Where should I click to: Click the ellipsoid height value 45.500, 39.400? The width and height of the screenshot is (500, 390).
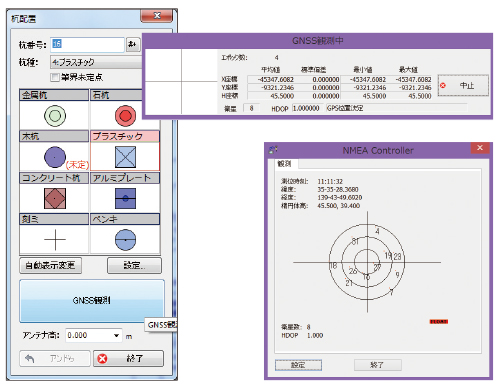pyautogui.click(x=339, y=206)
